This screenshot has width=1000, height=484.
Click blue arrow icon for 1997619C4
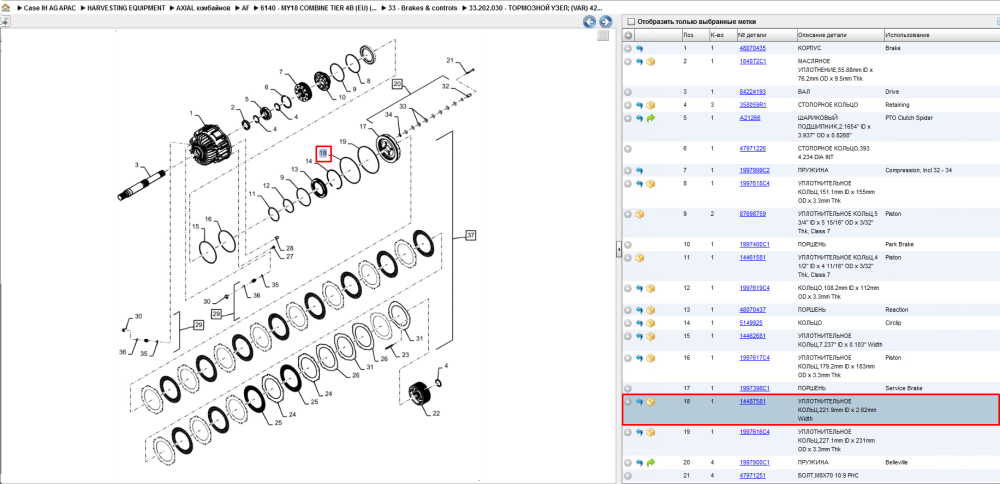point(639,288)
